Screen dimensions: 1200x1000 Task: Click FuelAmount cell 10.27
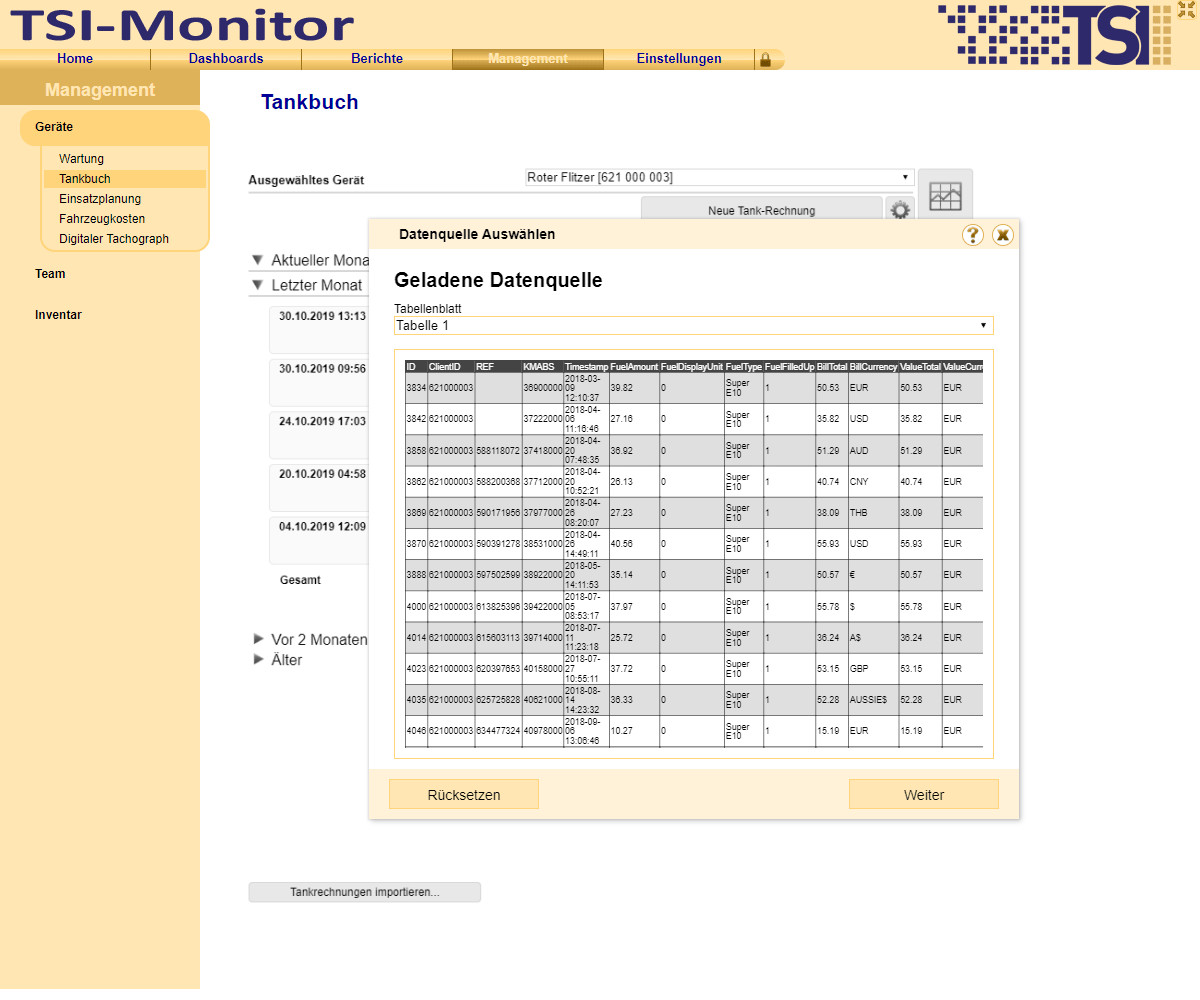click(634, 731)
